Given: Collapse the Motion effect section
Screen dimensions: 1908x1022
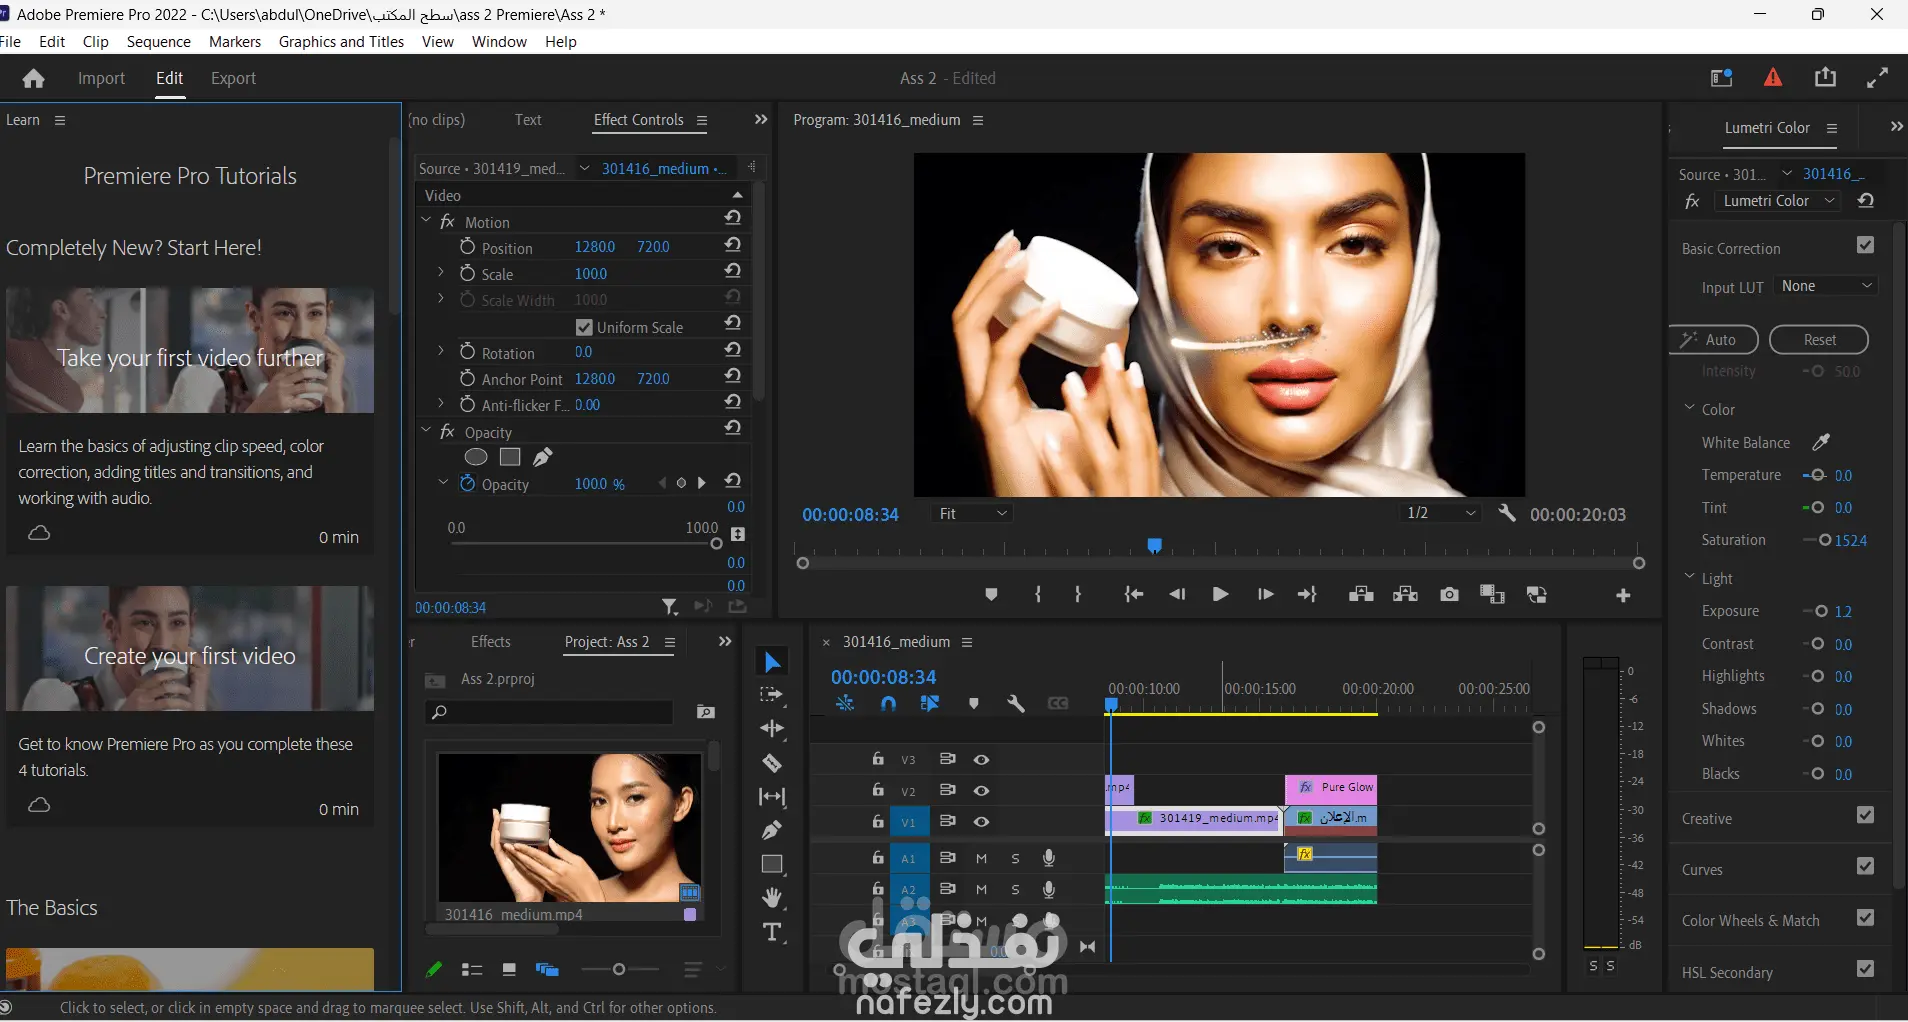Looking at the screenshot, I should [x=426, y=220].
